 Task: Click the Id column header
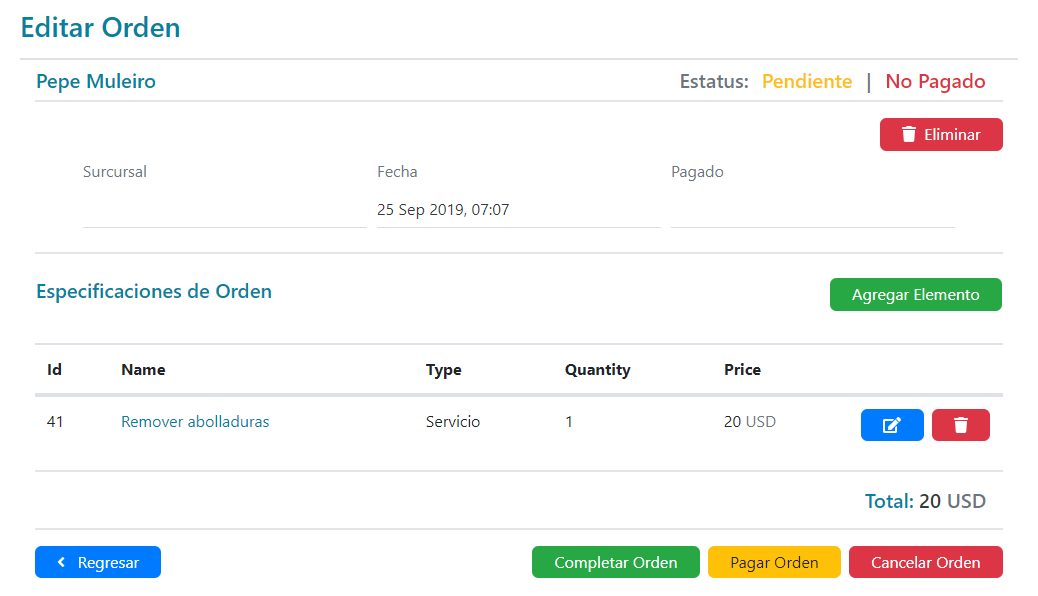[55, 370]
